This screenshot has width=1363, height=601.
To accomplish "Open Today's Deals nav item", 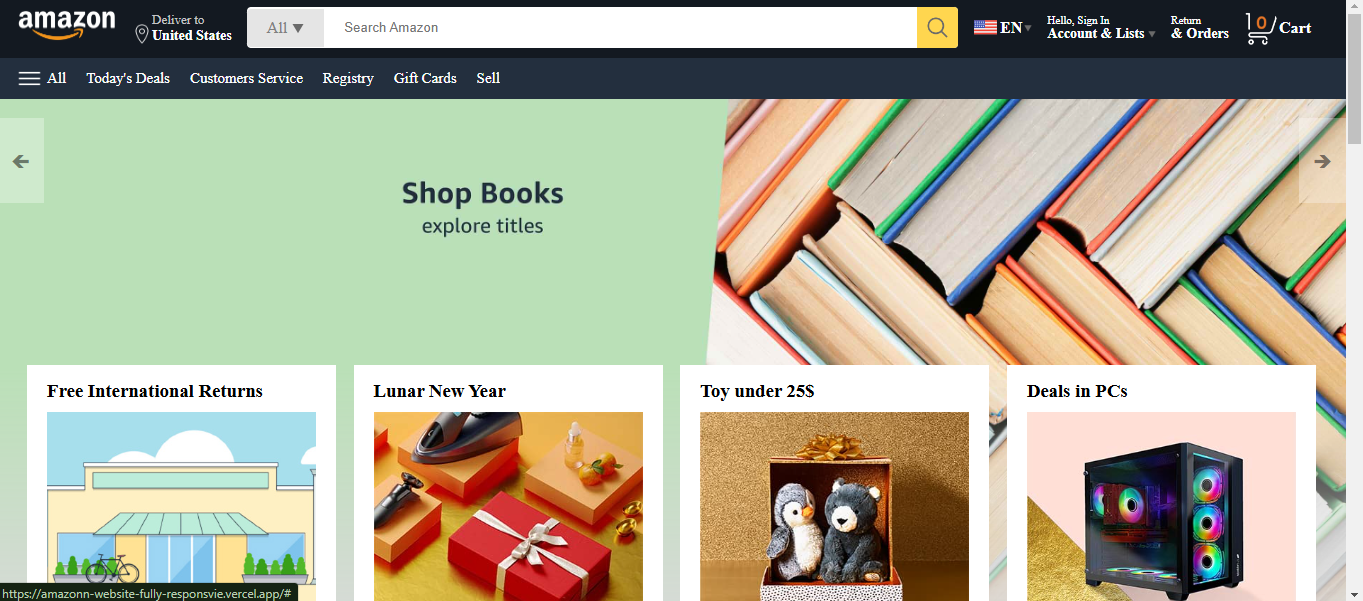I will point(128,78).
